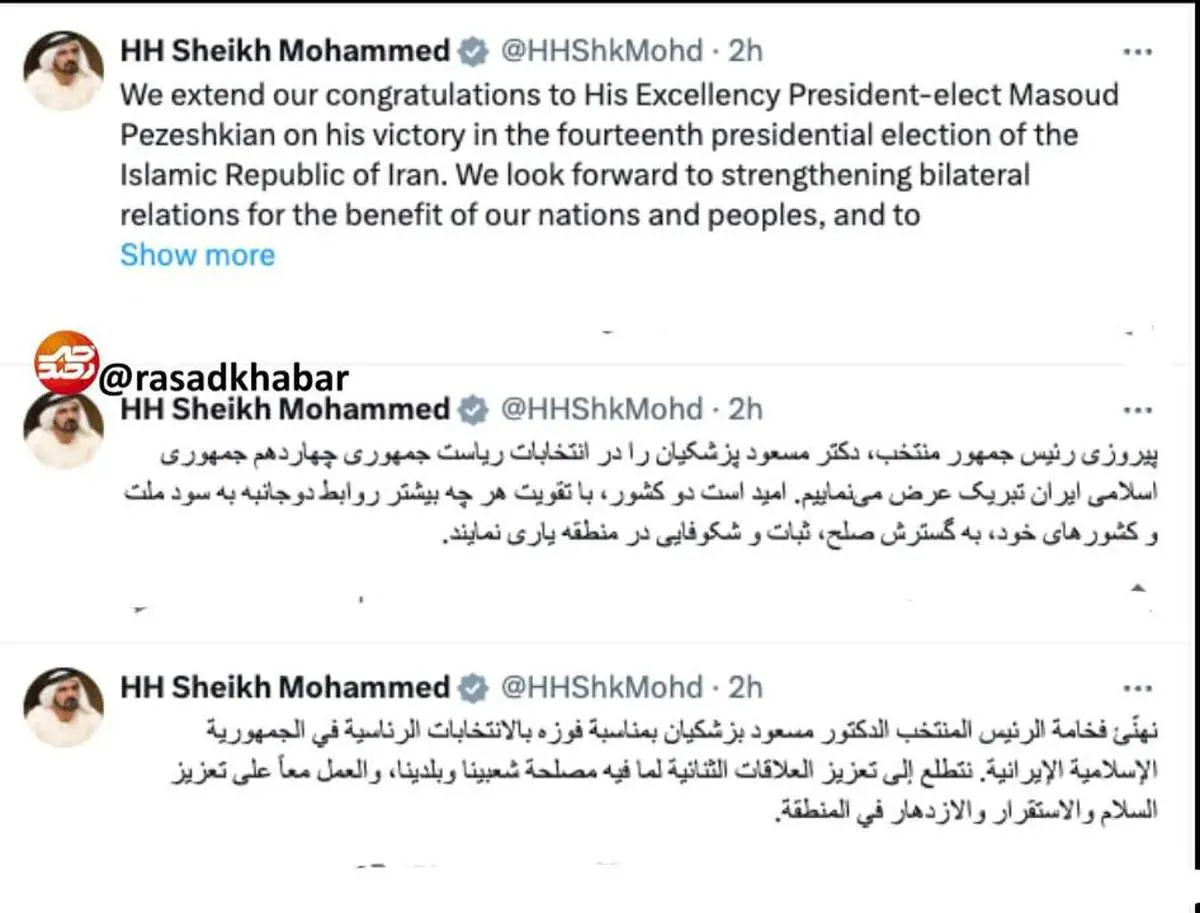The image size is (1200, 913).
Task: Click the @HHShkMohd handle on the Arabic tweet
Action: pos(600,687)
